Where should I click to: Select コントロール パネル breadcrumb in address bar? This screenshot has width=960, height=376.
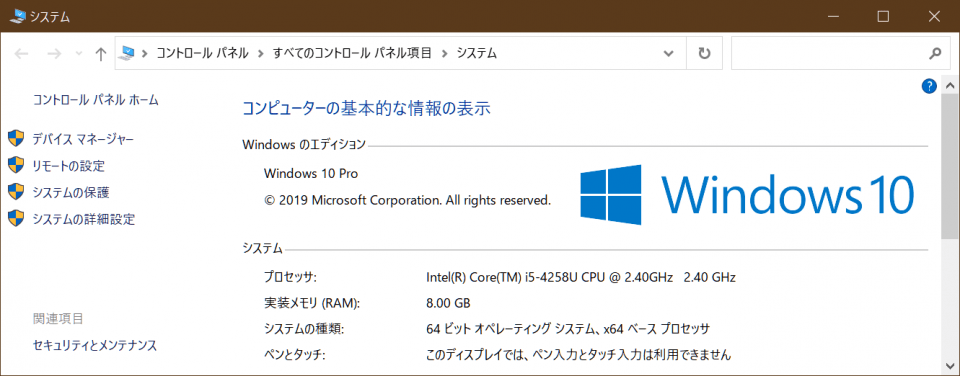[203, 53]
